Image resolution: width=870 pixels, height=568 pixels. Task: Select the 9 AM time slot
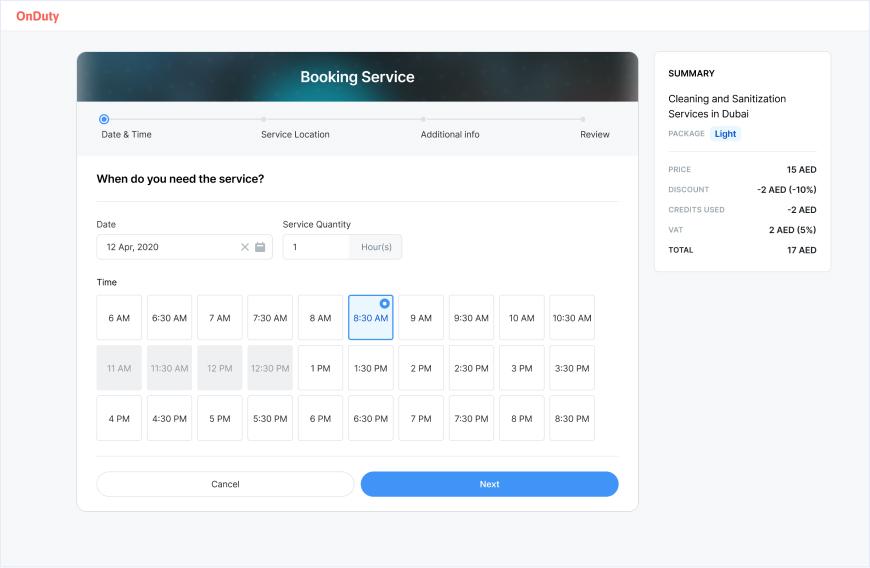pos(421,317)
